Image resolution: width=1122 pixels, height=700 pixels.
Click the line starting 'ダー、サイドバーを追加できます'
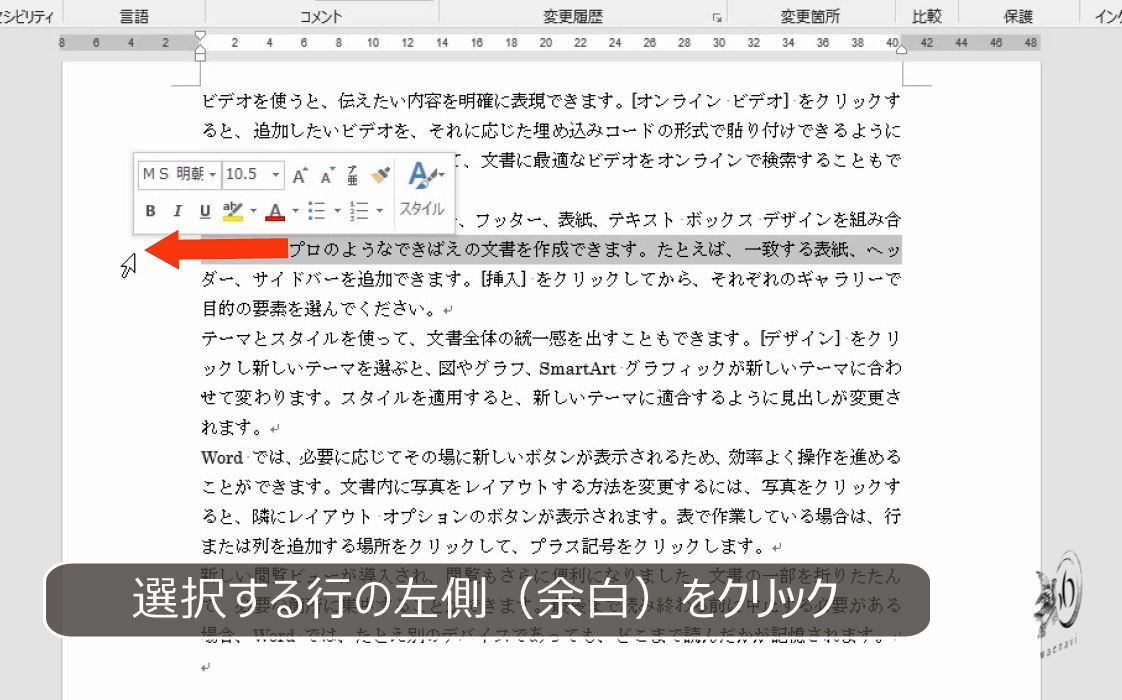(x=551, y=279)
